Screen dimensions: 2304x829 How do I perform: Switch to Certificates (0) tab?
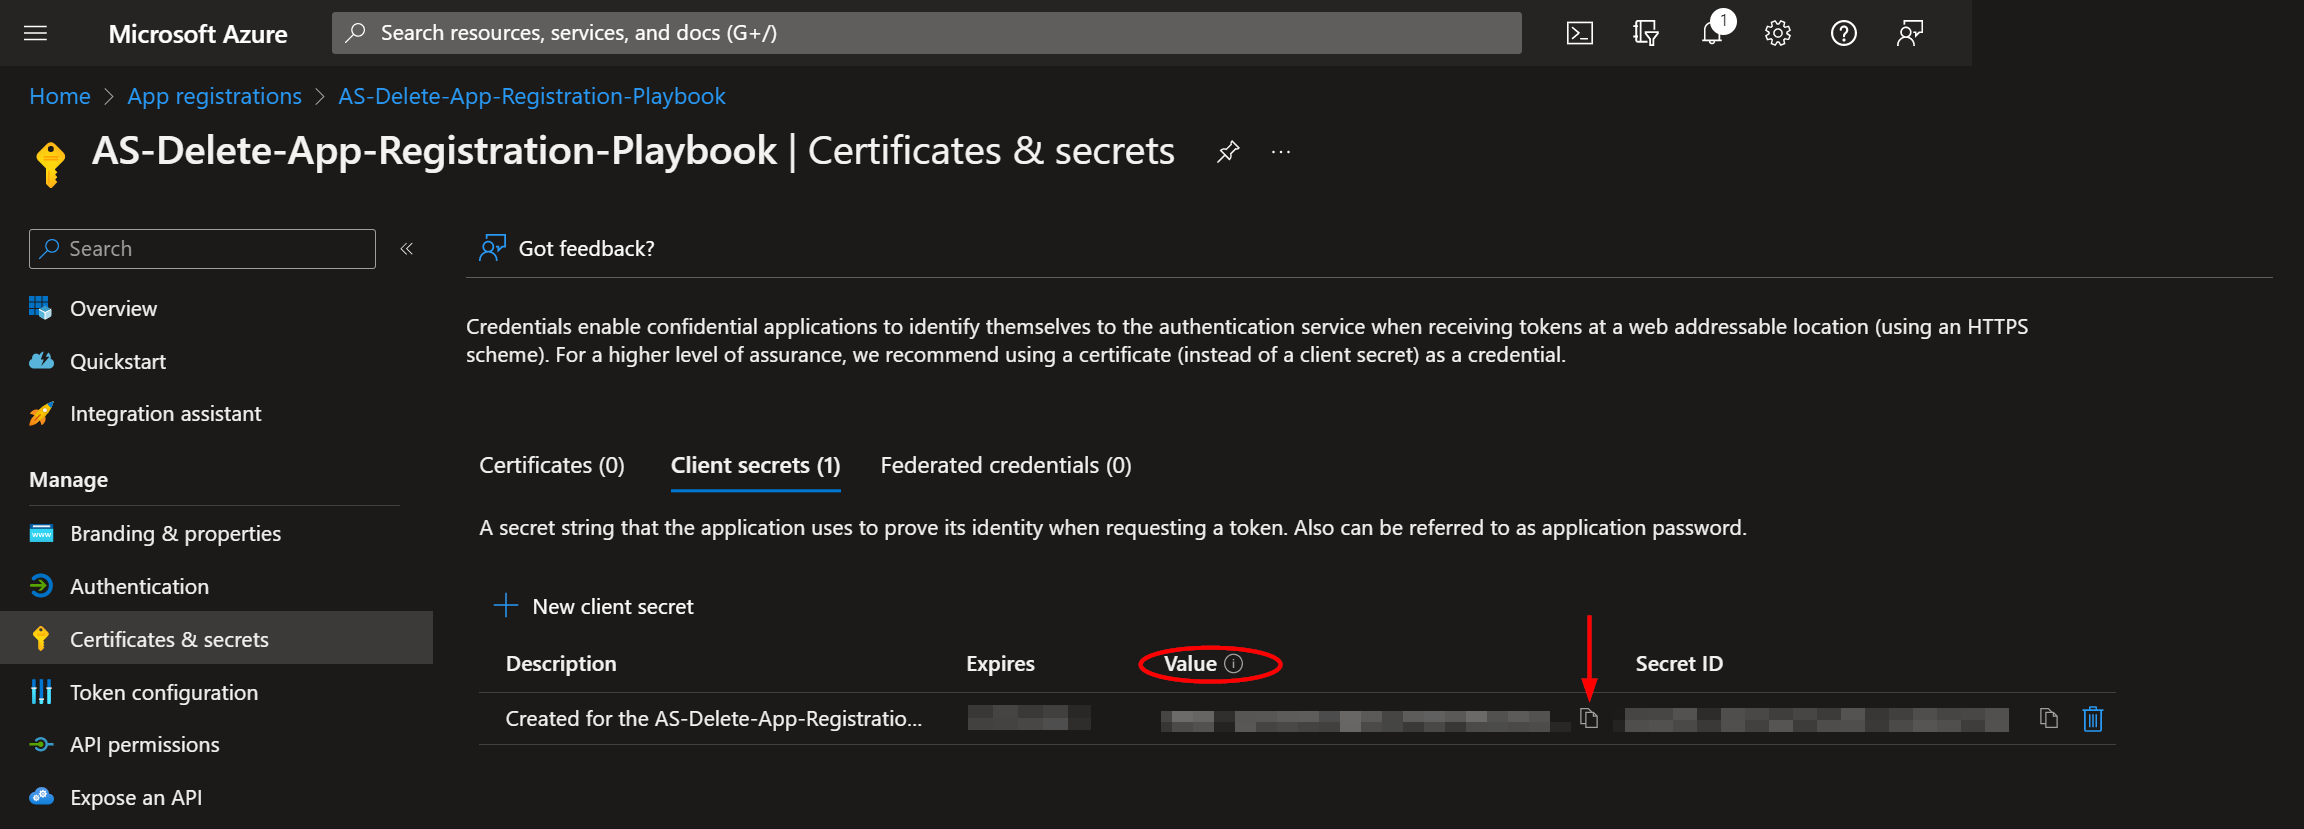[552, 465]
